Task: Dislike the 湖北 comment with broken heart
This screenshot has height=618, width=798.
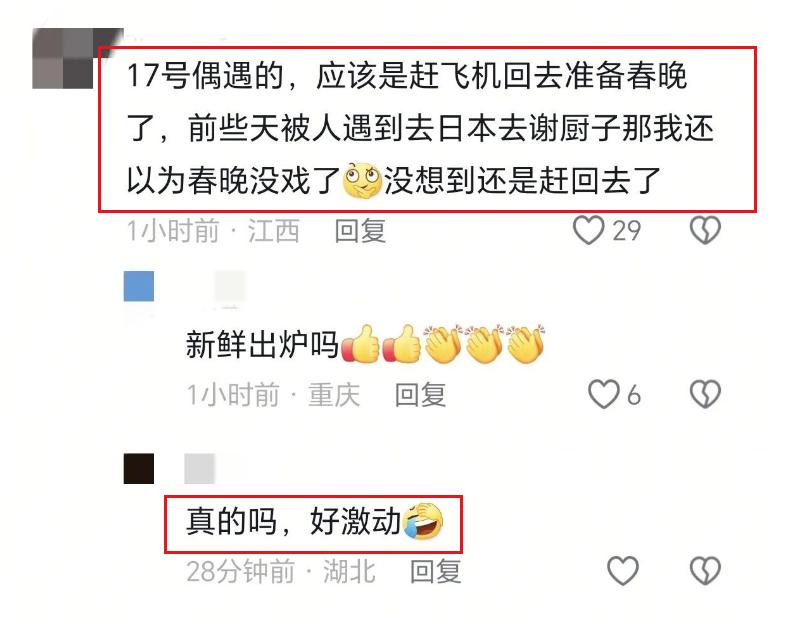Action: coord(705,571)
